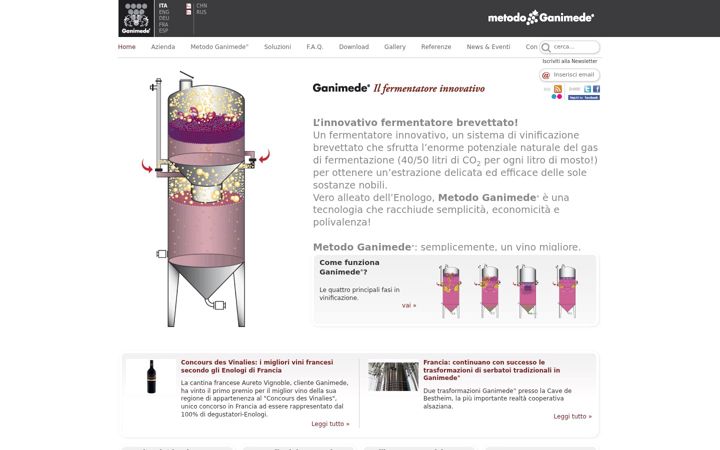Click the L'innovativo fermentatore brevettato! heading
This screenshot has width=720, height=450.
pos(415,123)
